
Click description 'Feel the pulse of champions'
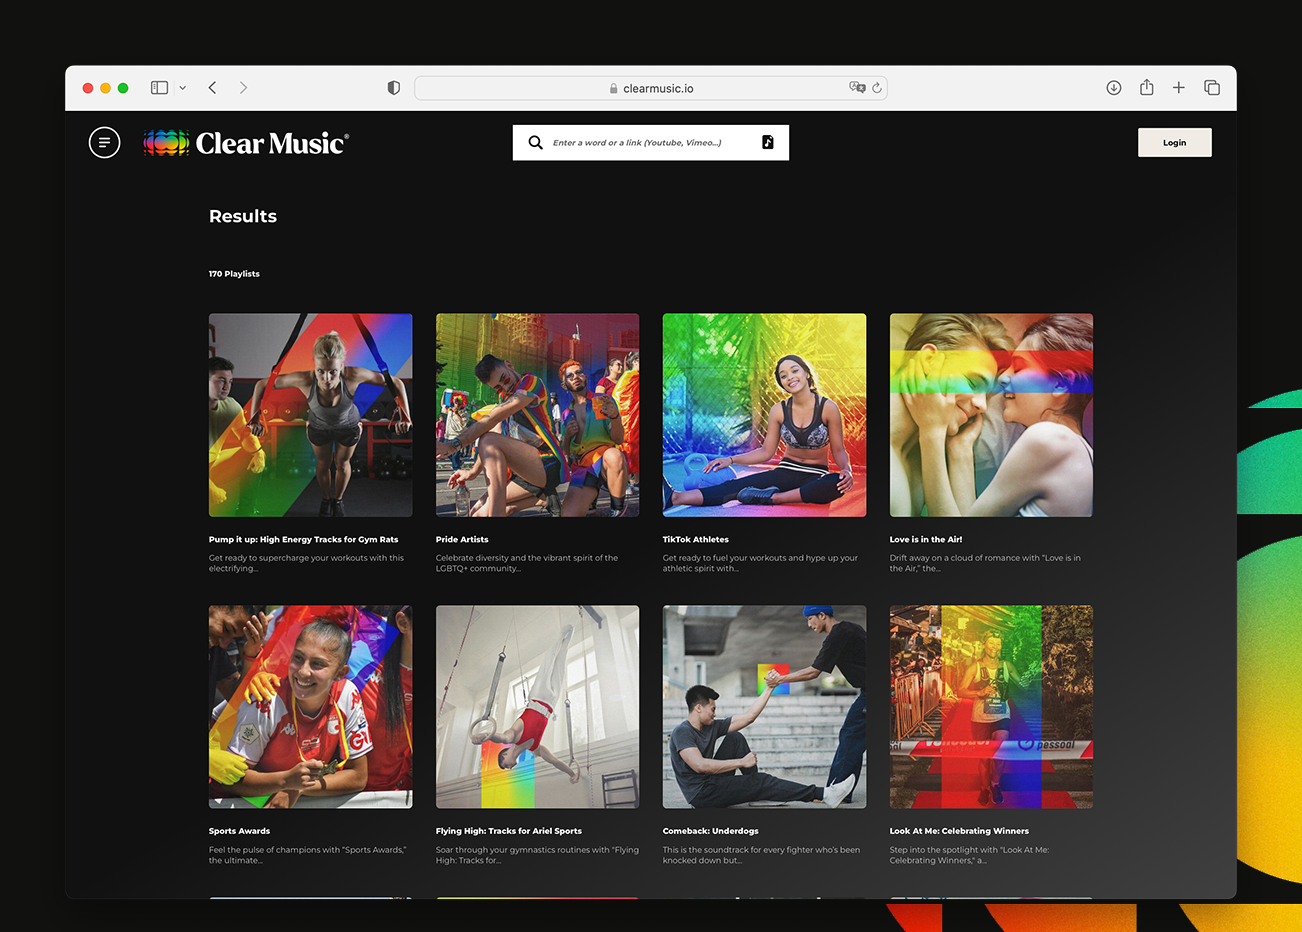tap(308, 855)
